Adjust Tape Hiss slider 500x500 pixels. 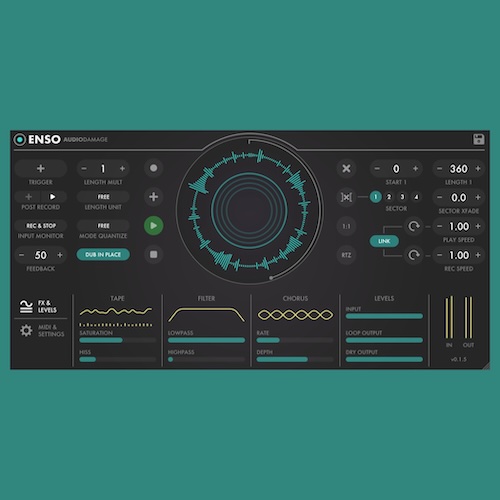118,359
